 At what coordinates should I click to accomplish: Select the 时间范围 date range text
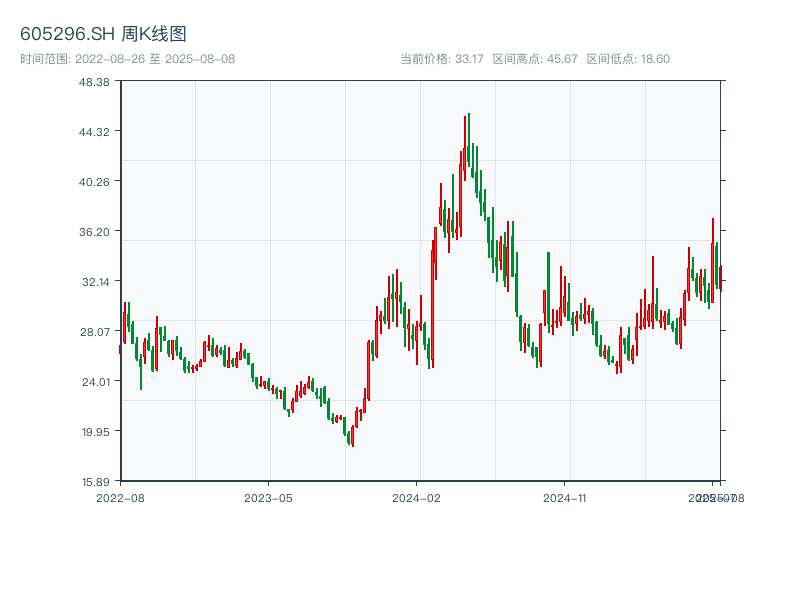128,59
